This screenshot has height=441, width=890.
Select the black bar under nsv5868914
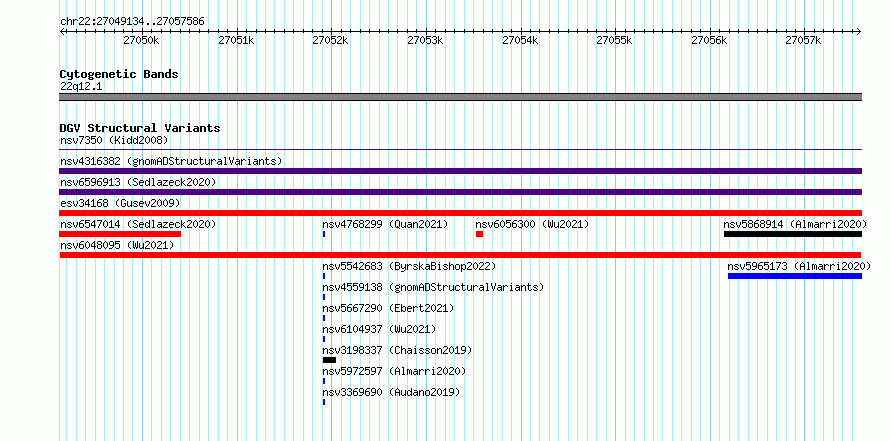(x=793, y=234)
